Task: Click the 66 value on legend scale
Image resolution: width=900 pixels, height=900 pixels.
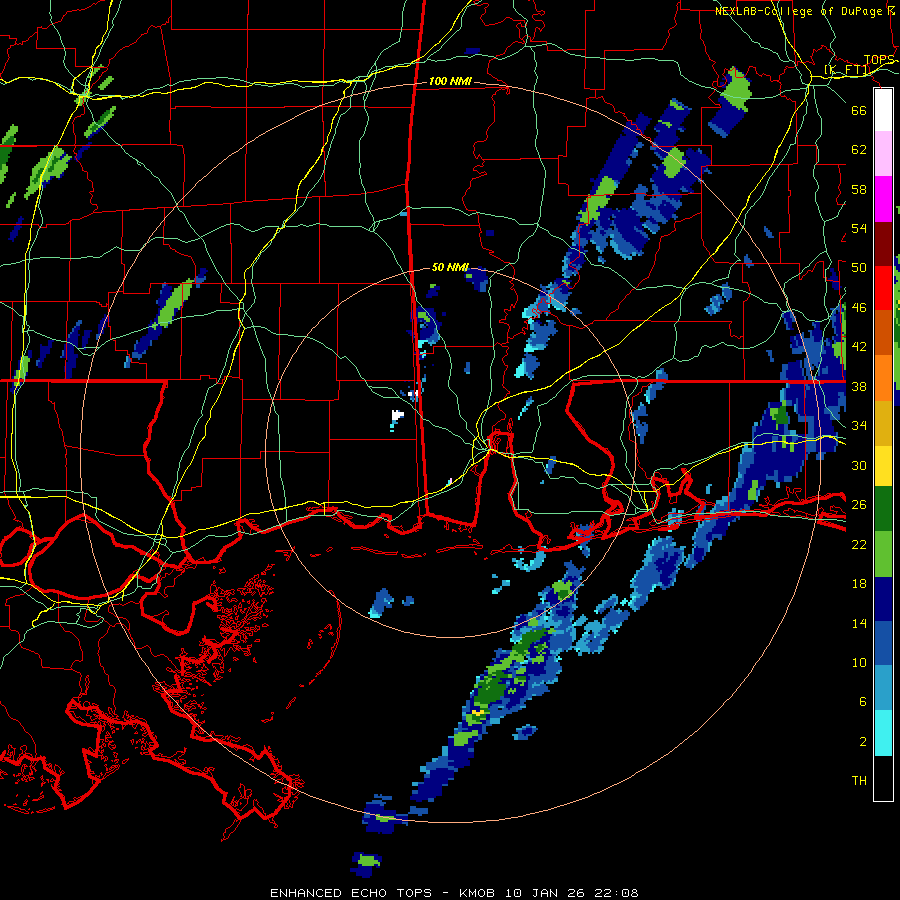Action: point(859,110)
